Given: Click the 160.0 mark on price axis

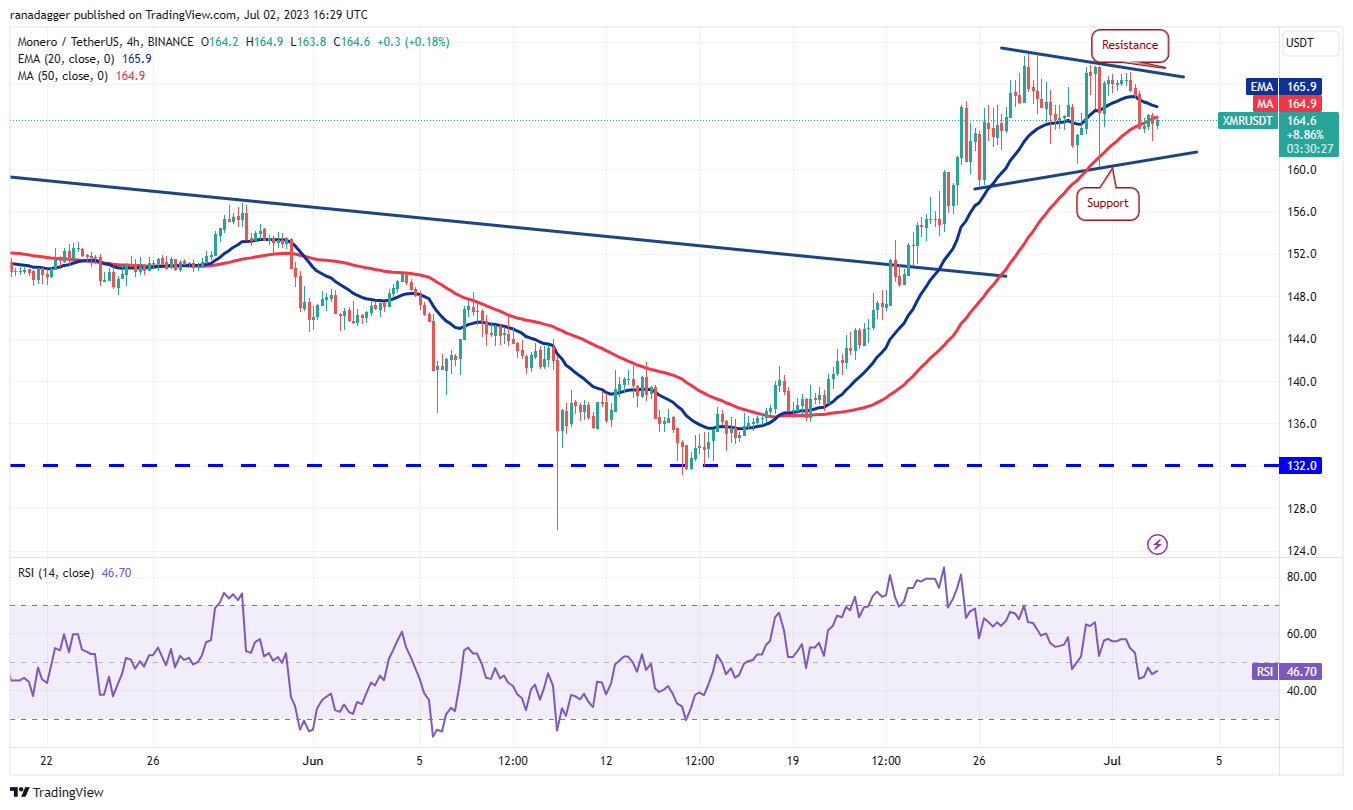Looking at the screenshot, I should click(x=1301, y=170).
